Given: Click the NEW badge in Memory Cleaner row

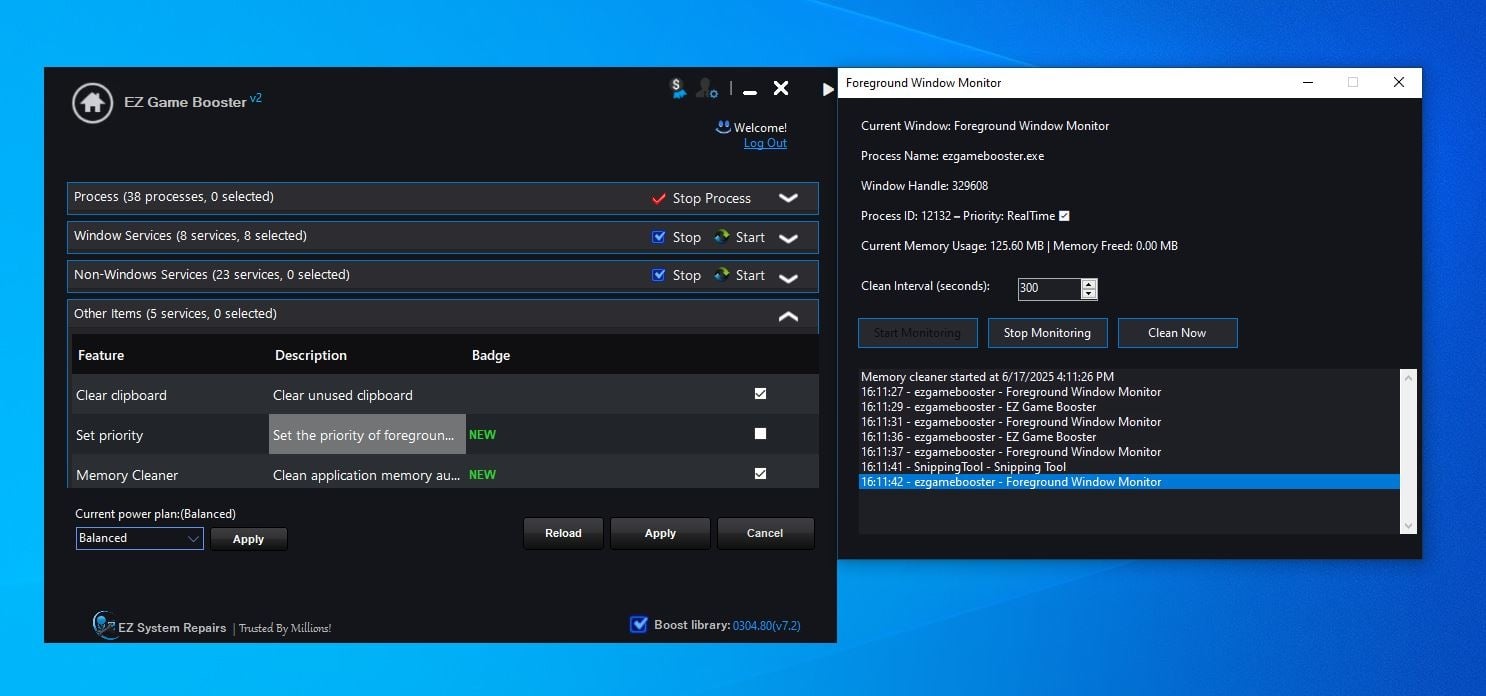Looking at the screenshot, I should pyautogui.click(x=482, y=475).
